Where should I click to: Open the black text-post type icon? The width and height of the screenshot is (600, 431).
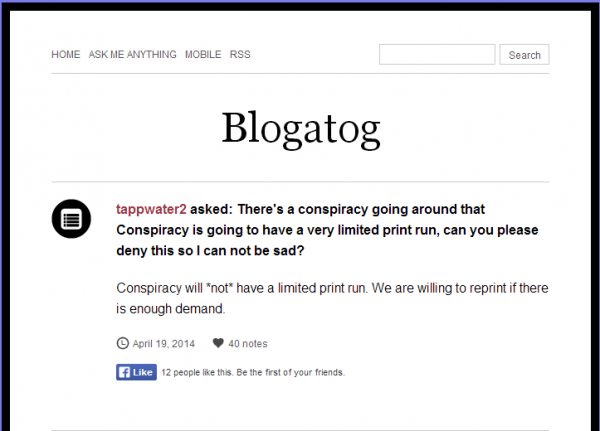tap(71, 219)
